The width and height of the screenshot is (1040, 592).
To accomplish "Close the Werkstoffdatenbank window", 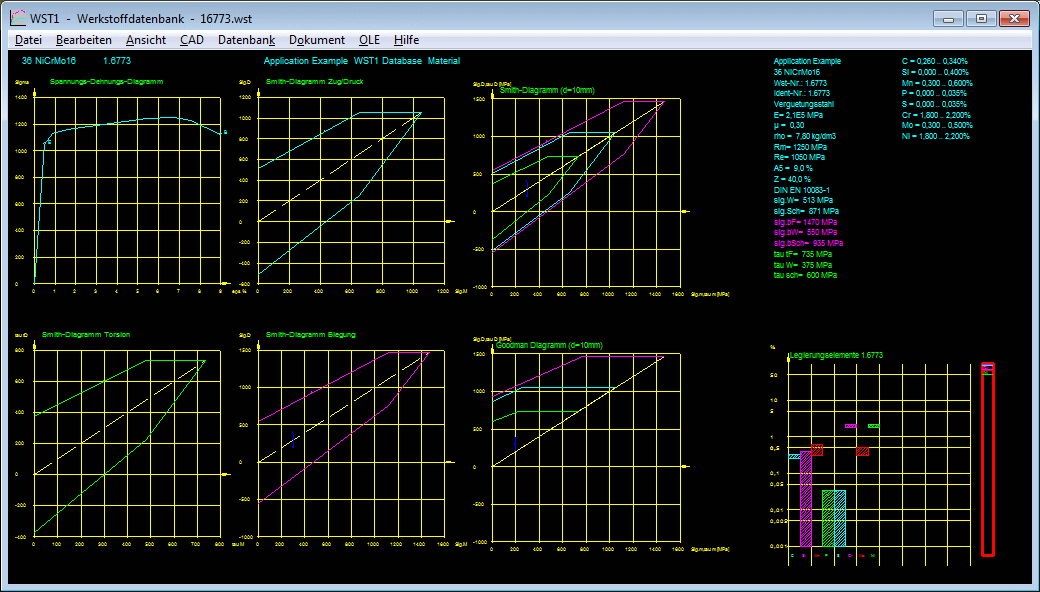I will click(x=1013, y=18).
